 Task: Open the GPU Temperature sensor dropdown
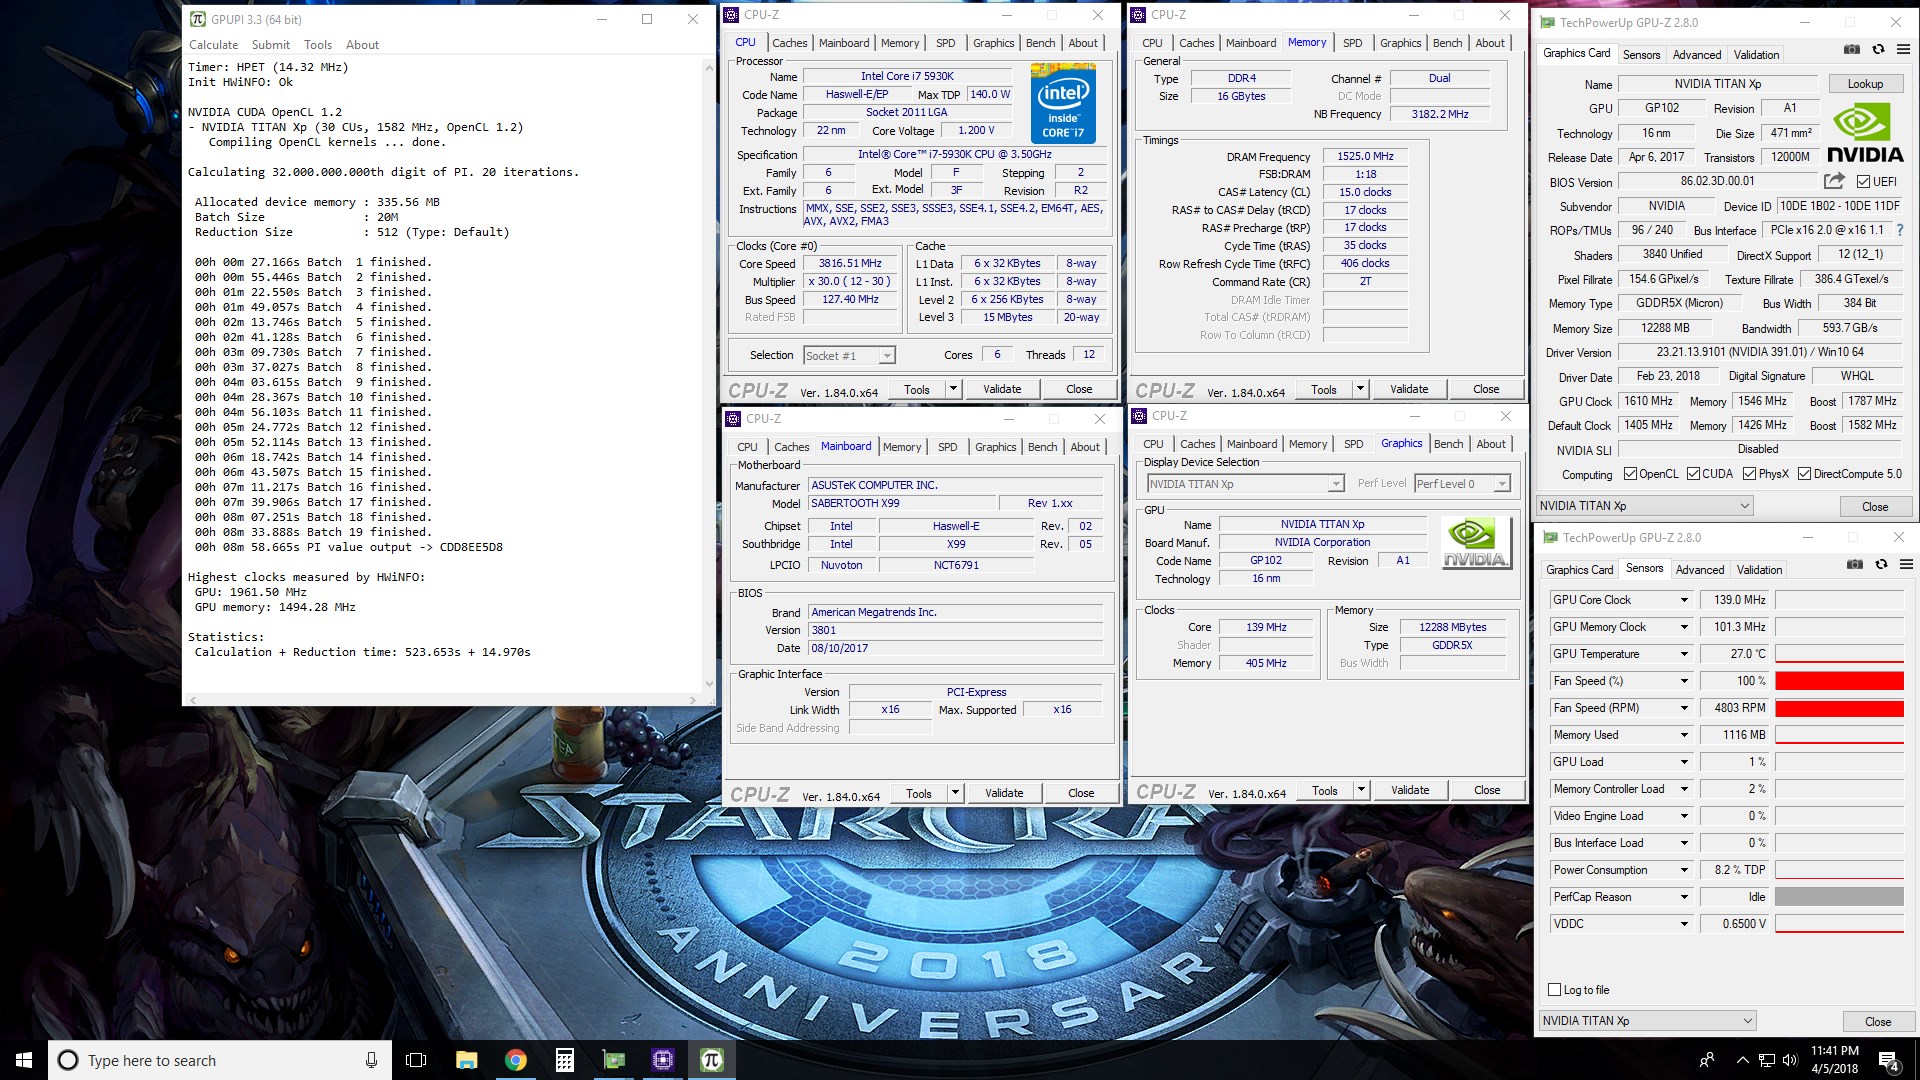pos(1684,654)
